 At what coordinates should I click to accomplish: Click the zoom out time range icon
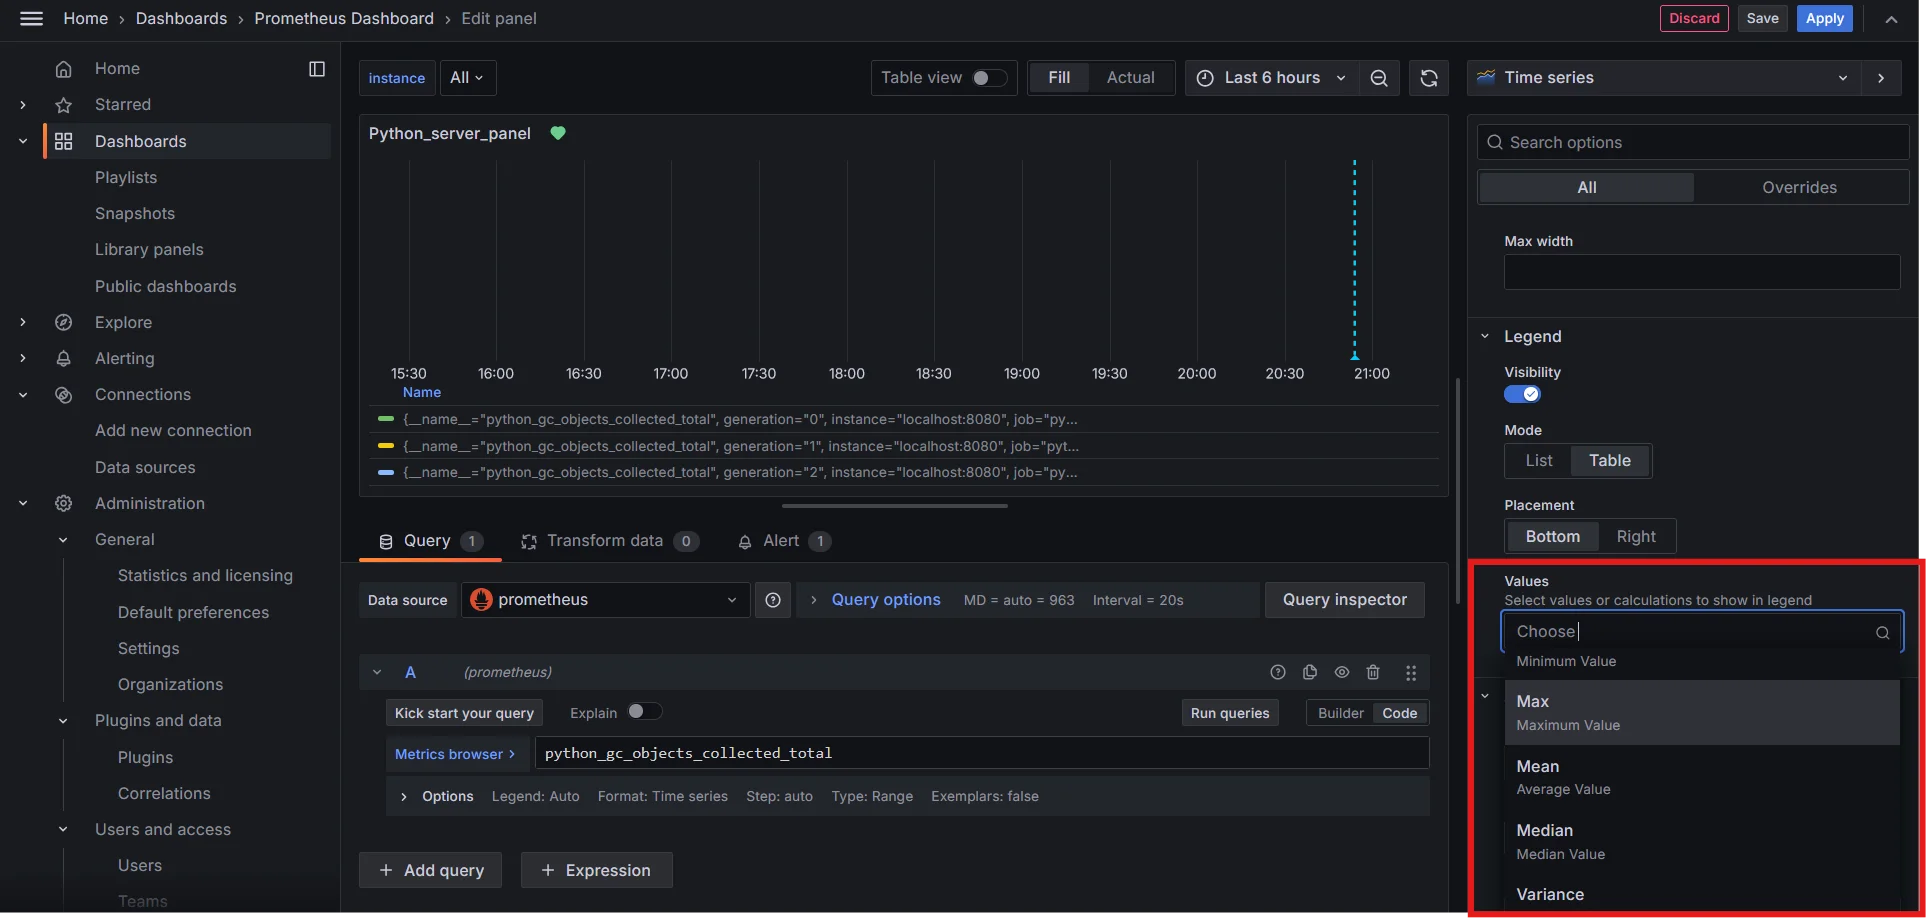(x=1378, y=78)
